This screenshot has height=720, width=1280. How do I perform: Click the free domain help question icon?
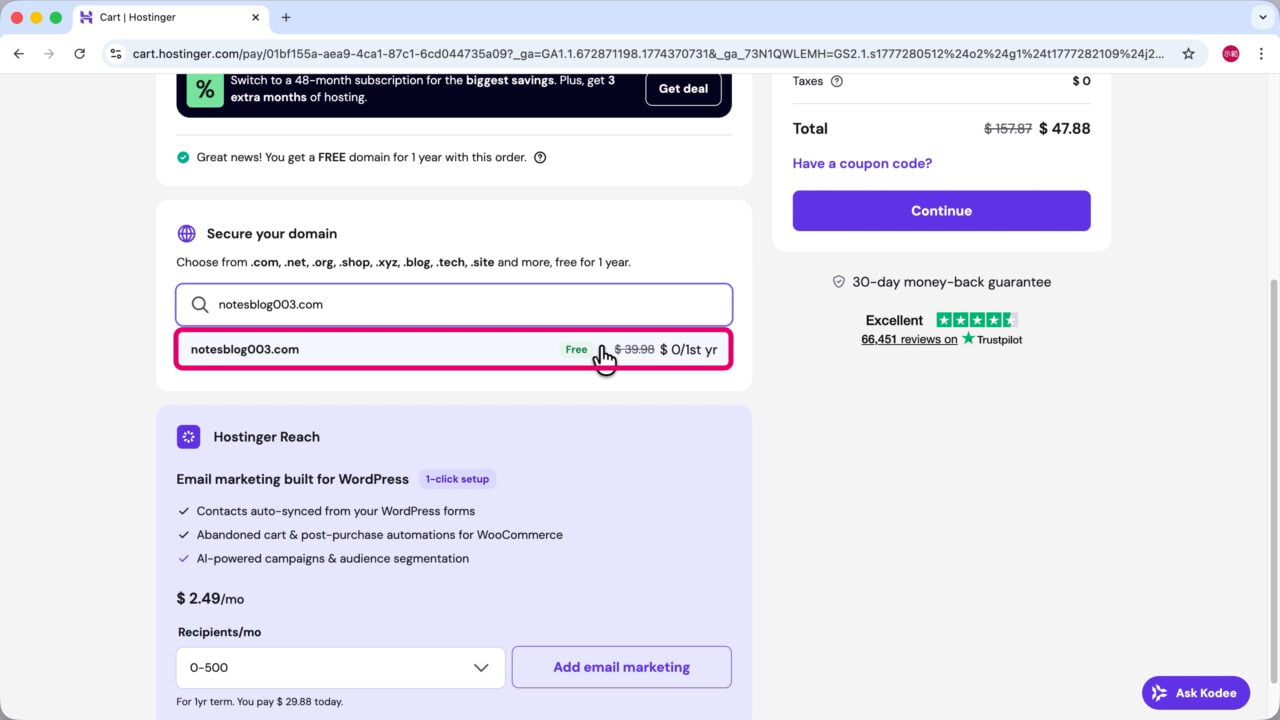click(x=540, y=157)
